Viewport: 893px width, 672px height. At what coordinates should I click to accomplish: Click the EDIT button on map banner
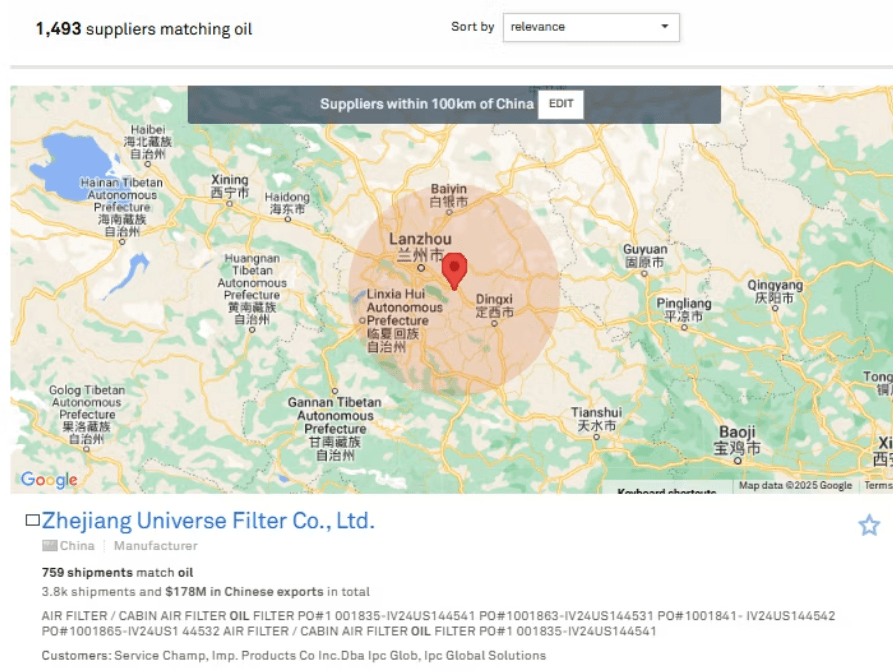[560, 104]
